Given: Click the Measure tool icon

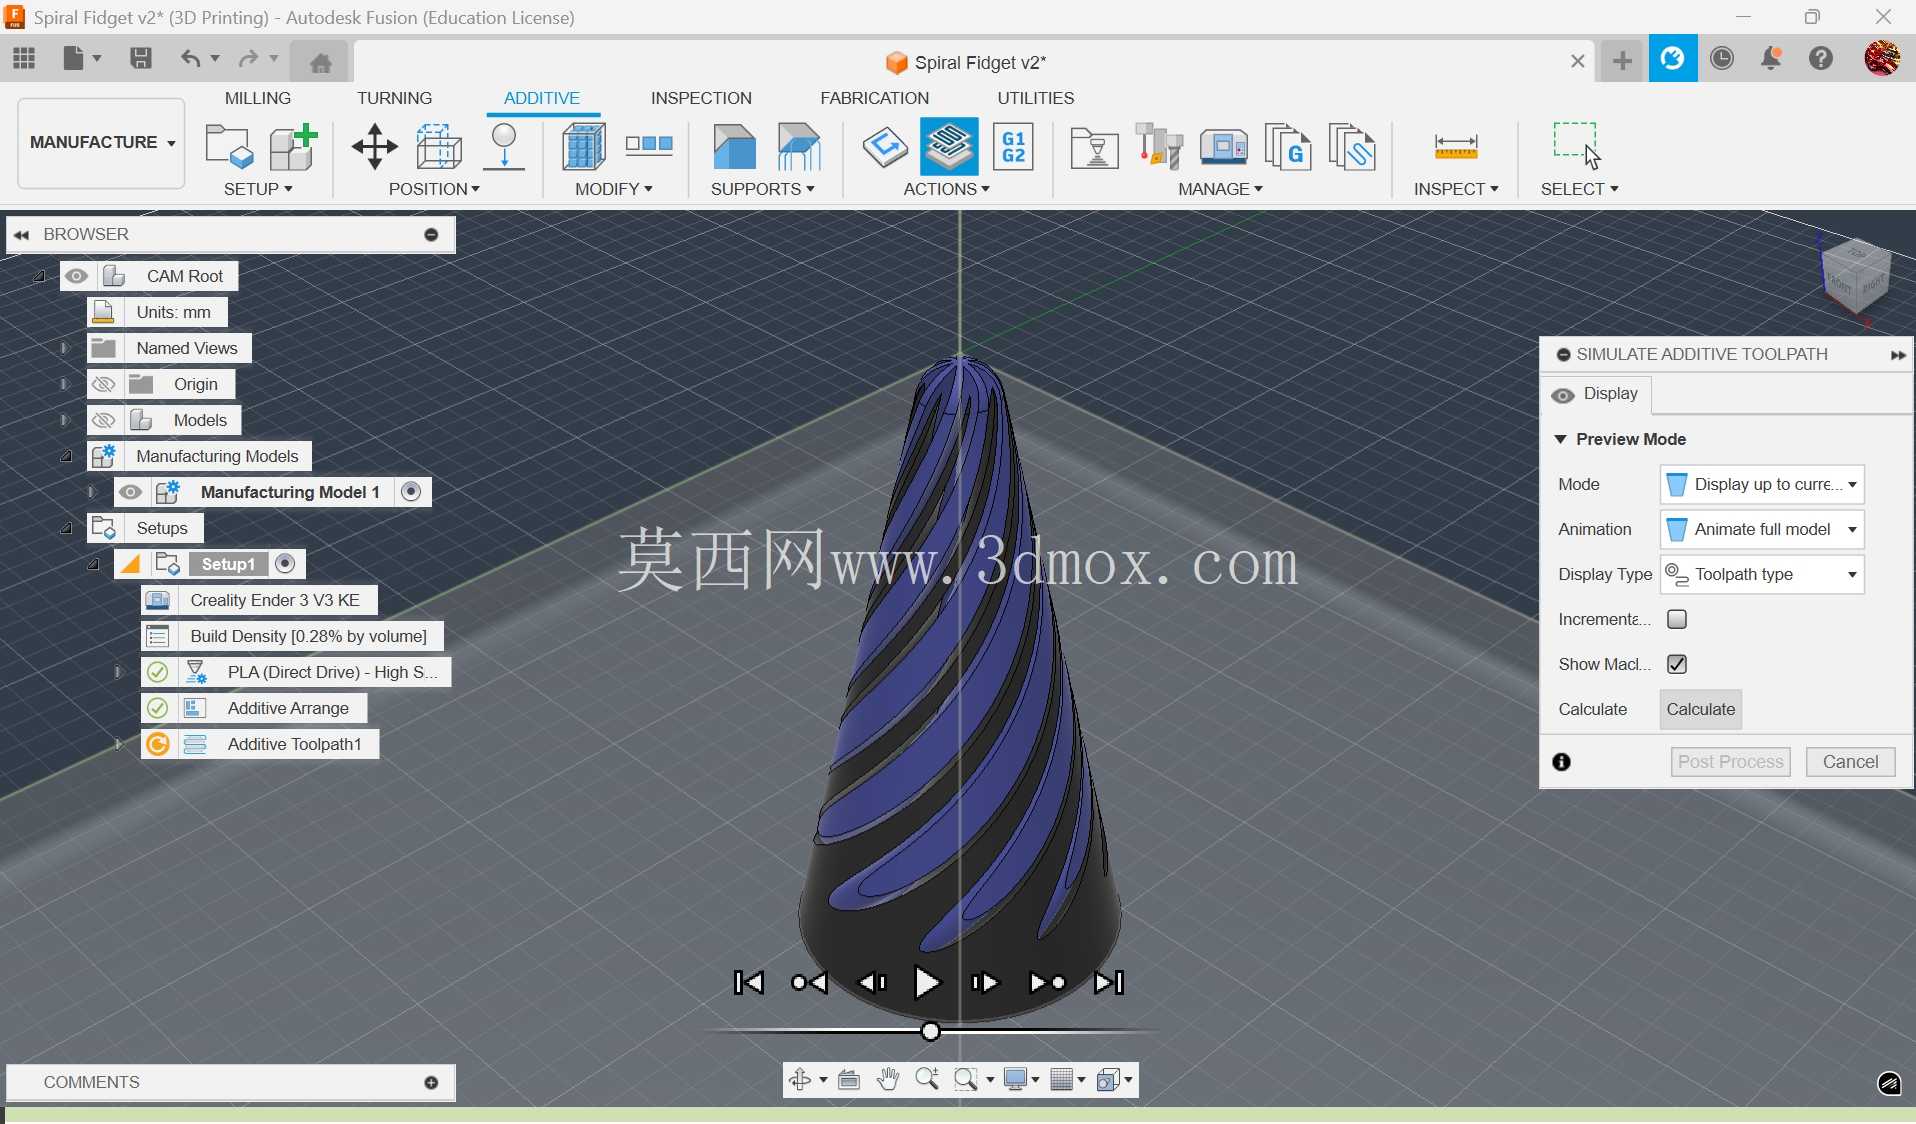Looking at the screenshot, I should tap(1455, 147).
